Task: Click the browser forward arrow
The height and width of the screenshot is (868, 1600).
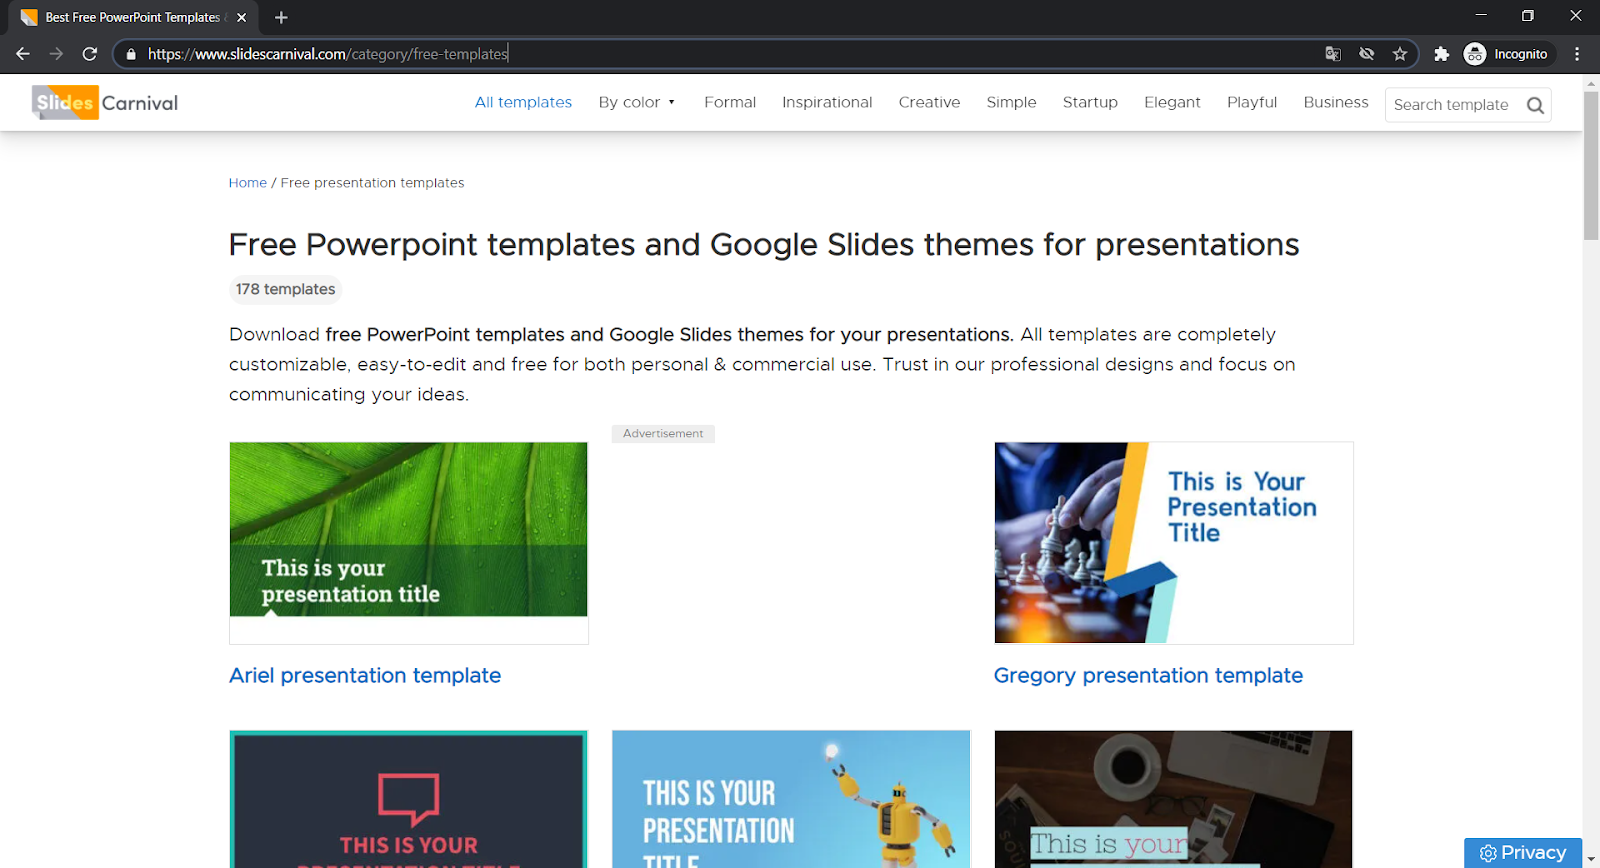Action: 56,54
